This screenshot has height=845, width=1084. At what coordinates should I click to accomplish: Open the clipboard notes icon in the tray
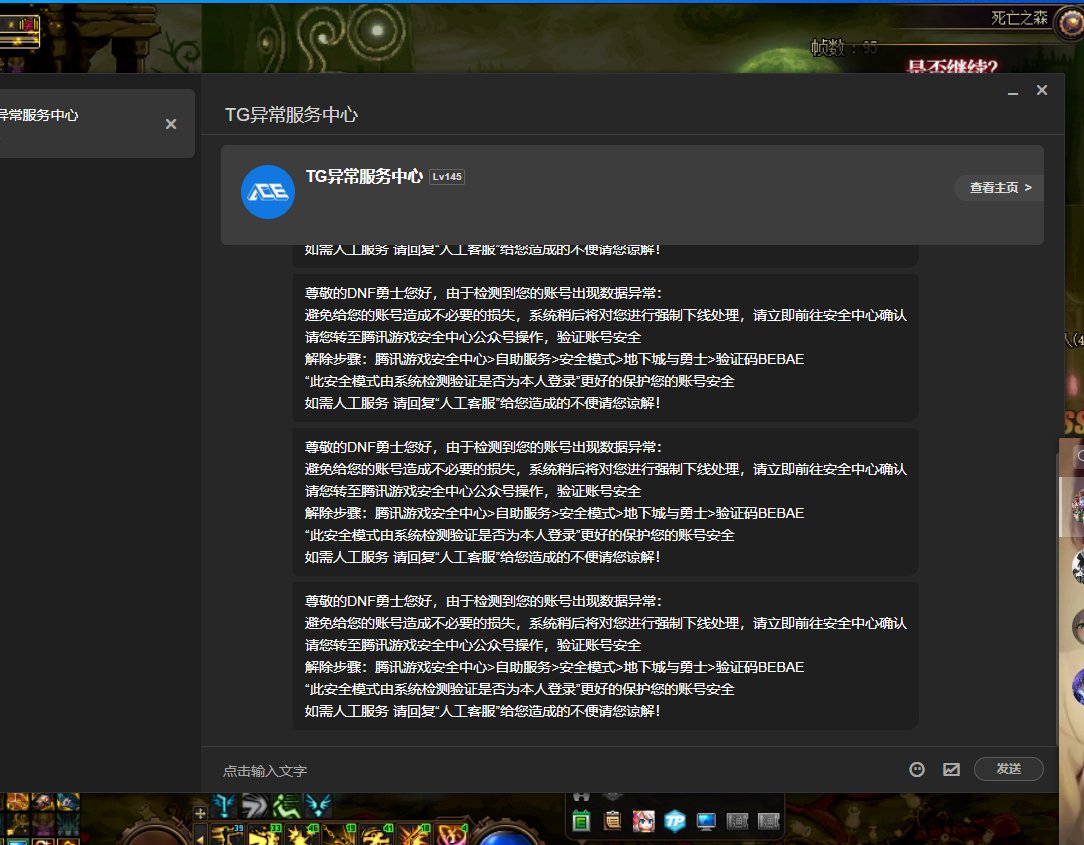click(x=611, y=820)
